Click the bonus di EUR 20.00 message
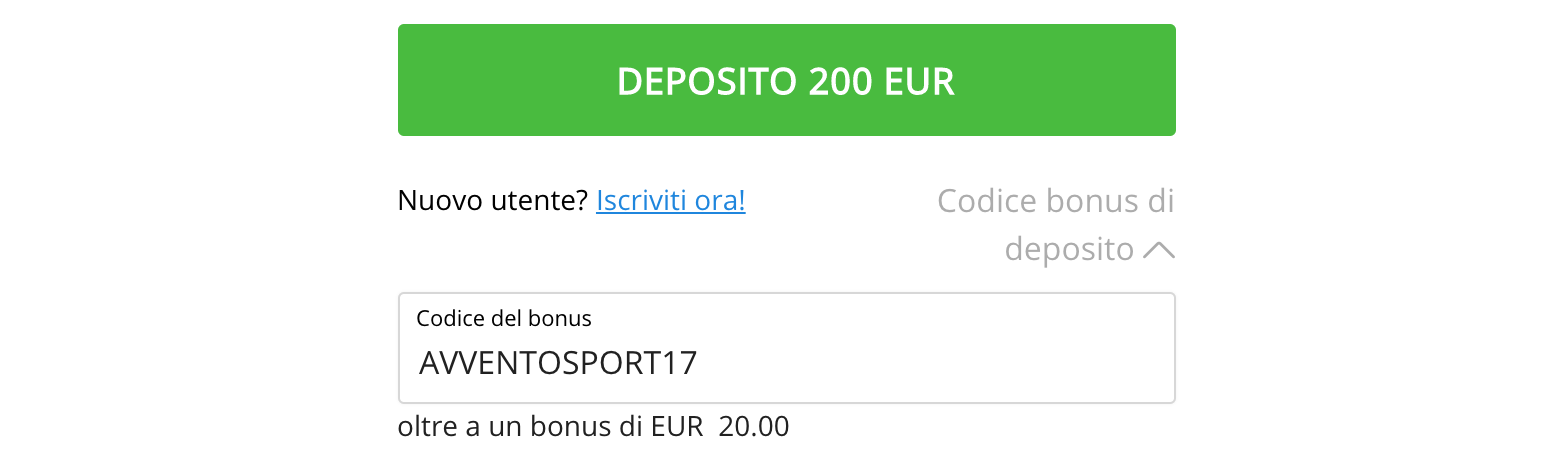The height and width of the screenshot is (456, 1560). click(x=593, y=427)
